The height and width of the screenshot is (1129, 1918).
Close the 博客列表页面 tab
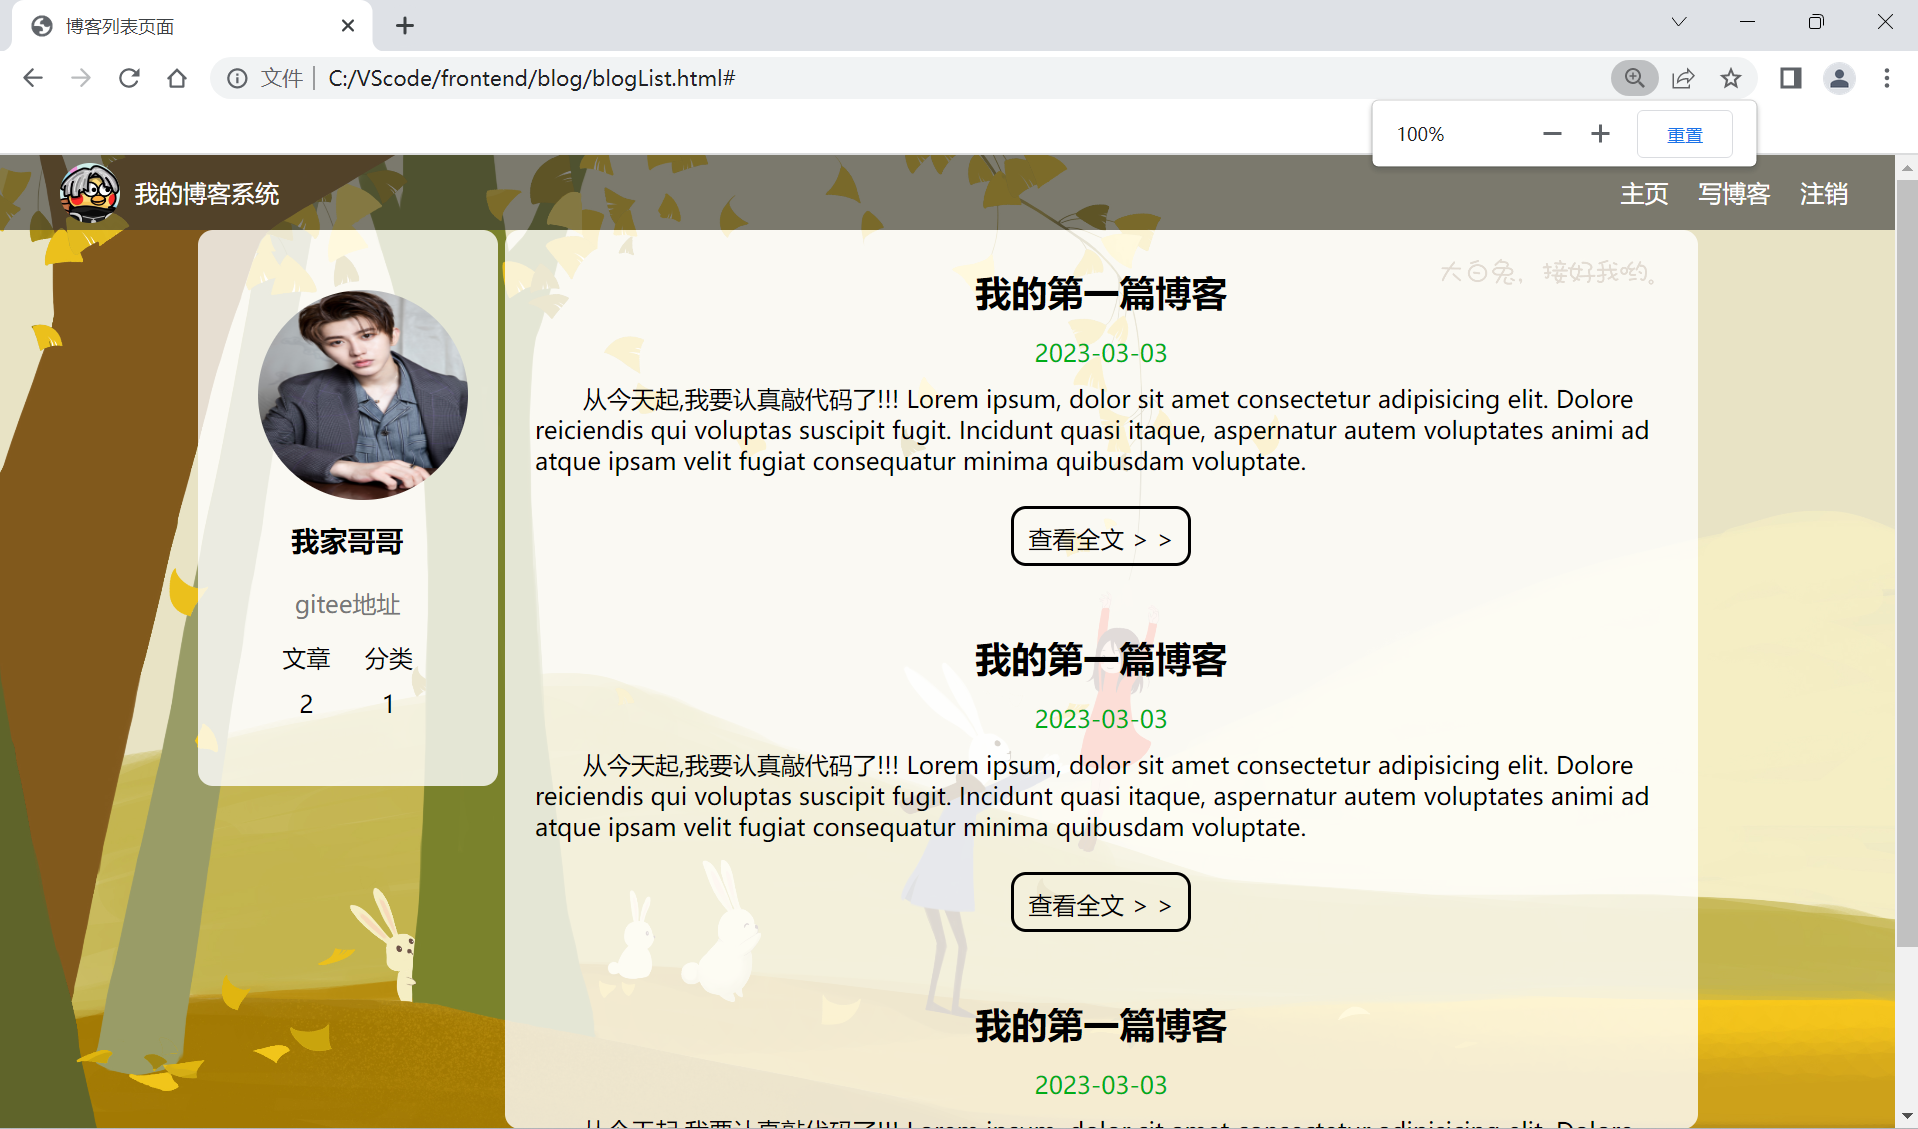tap(348, 26)
